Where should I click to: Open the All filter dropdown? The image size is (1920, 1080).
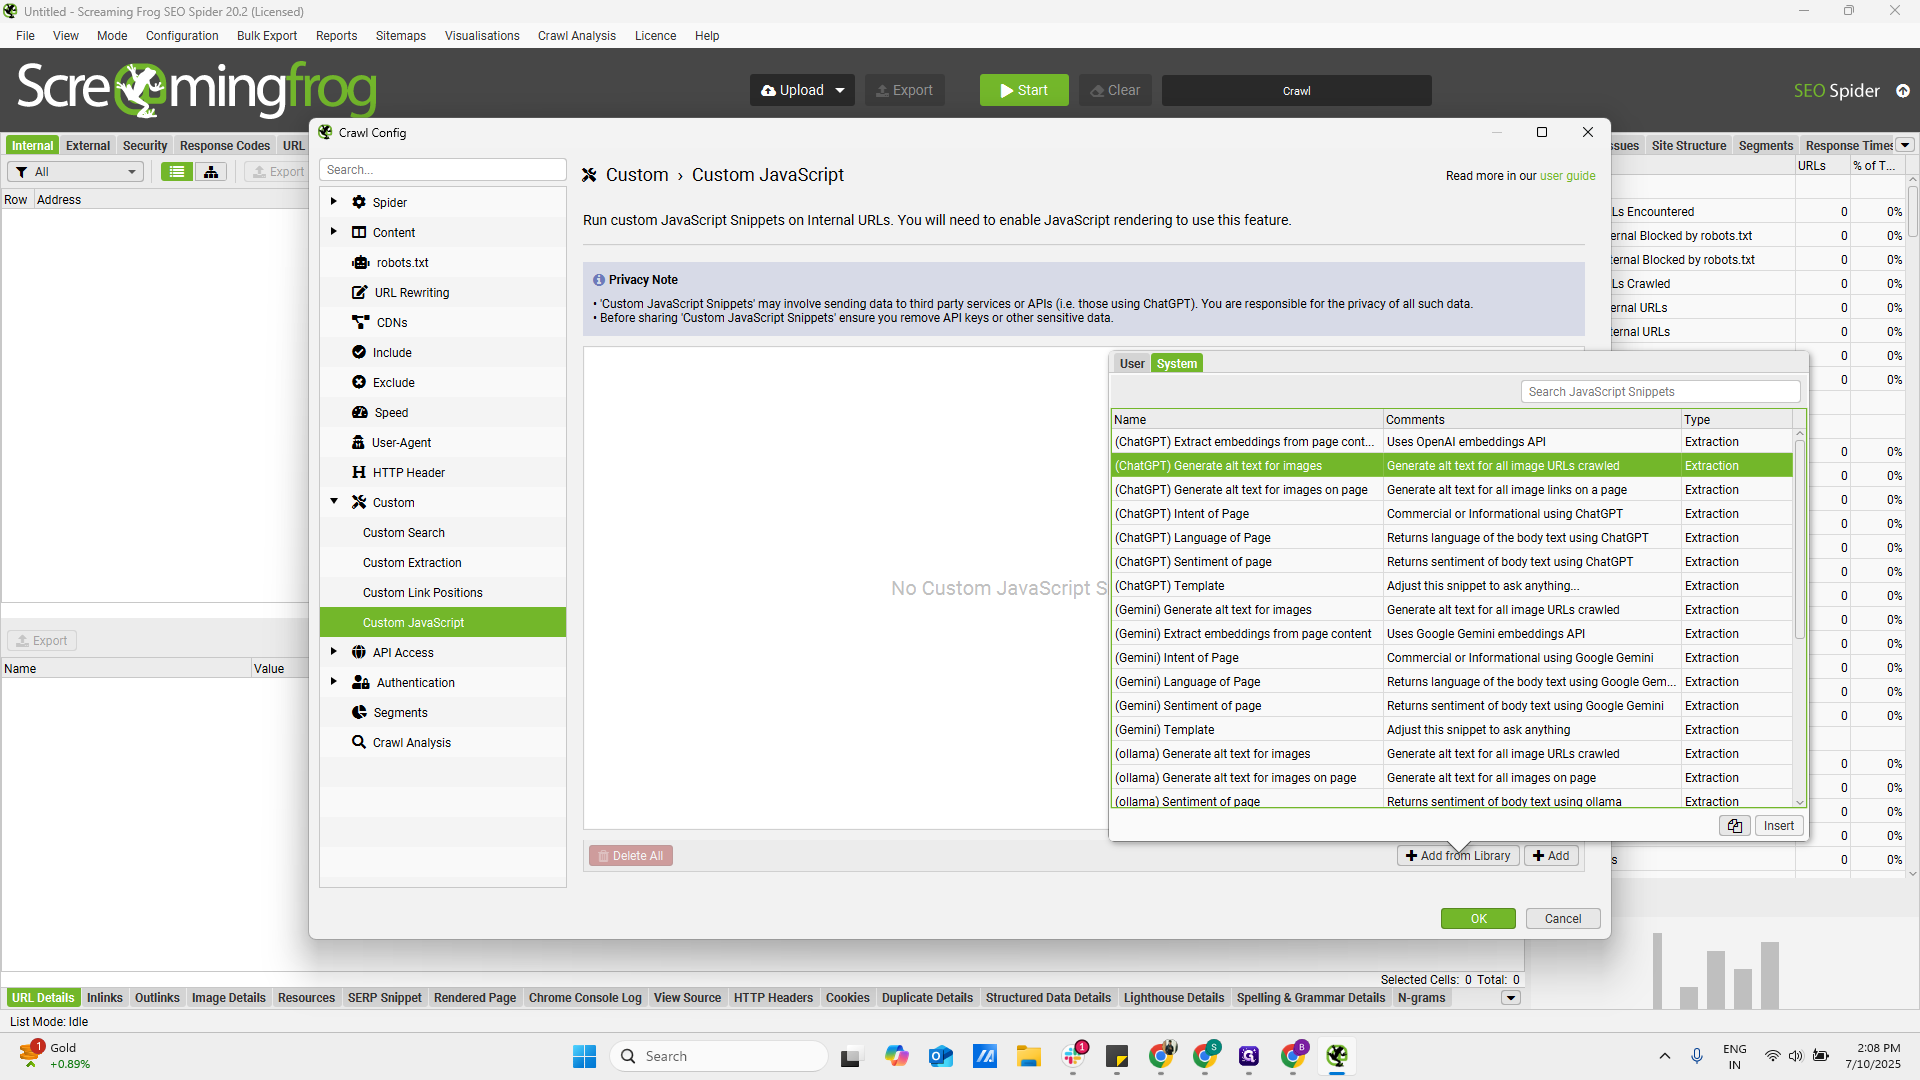tap(76, 172)
